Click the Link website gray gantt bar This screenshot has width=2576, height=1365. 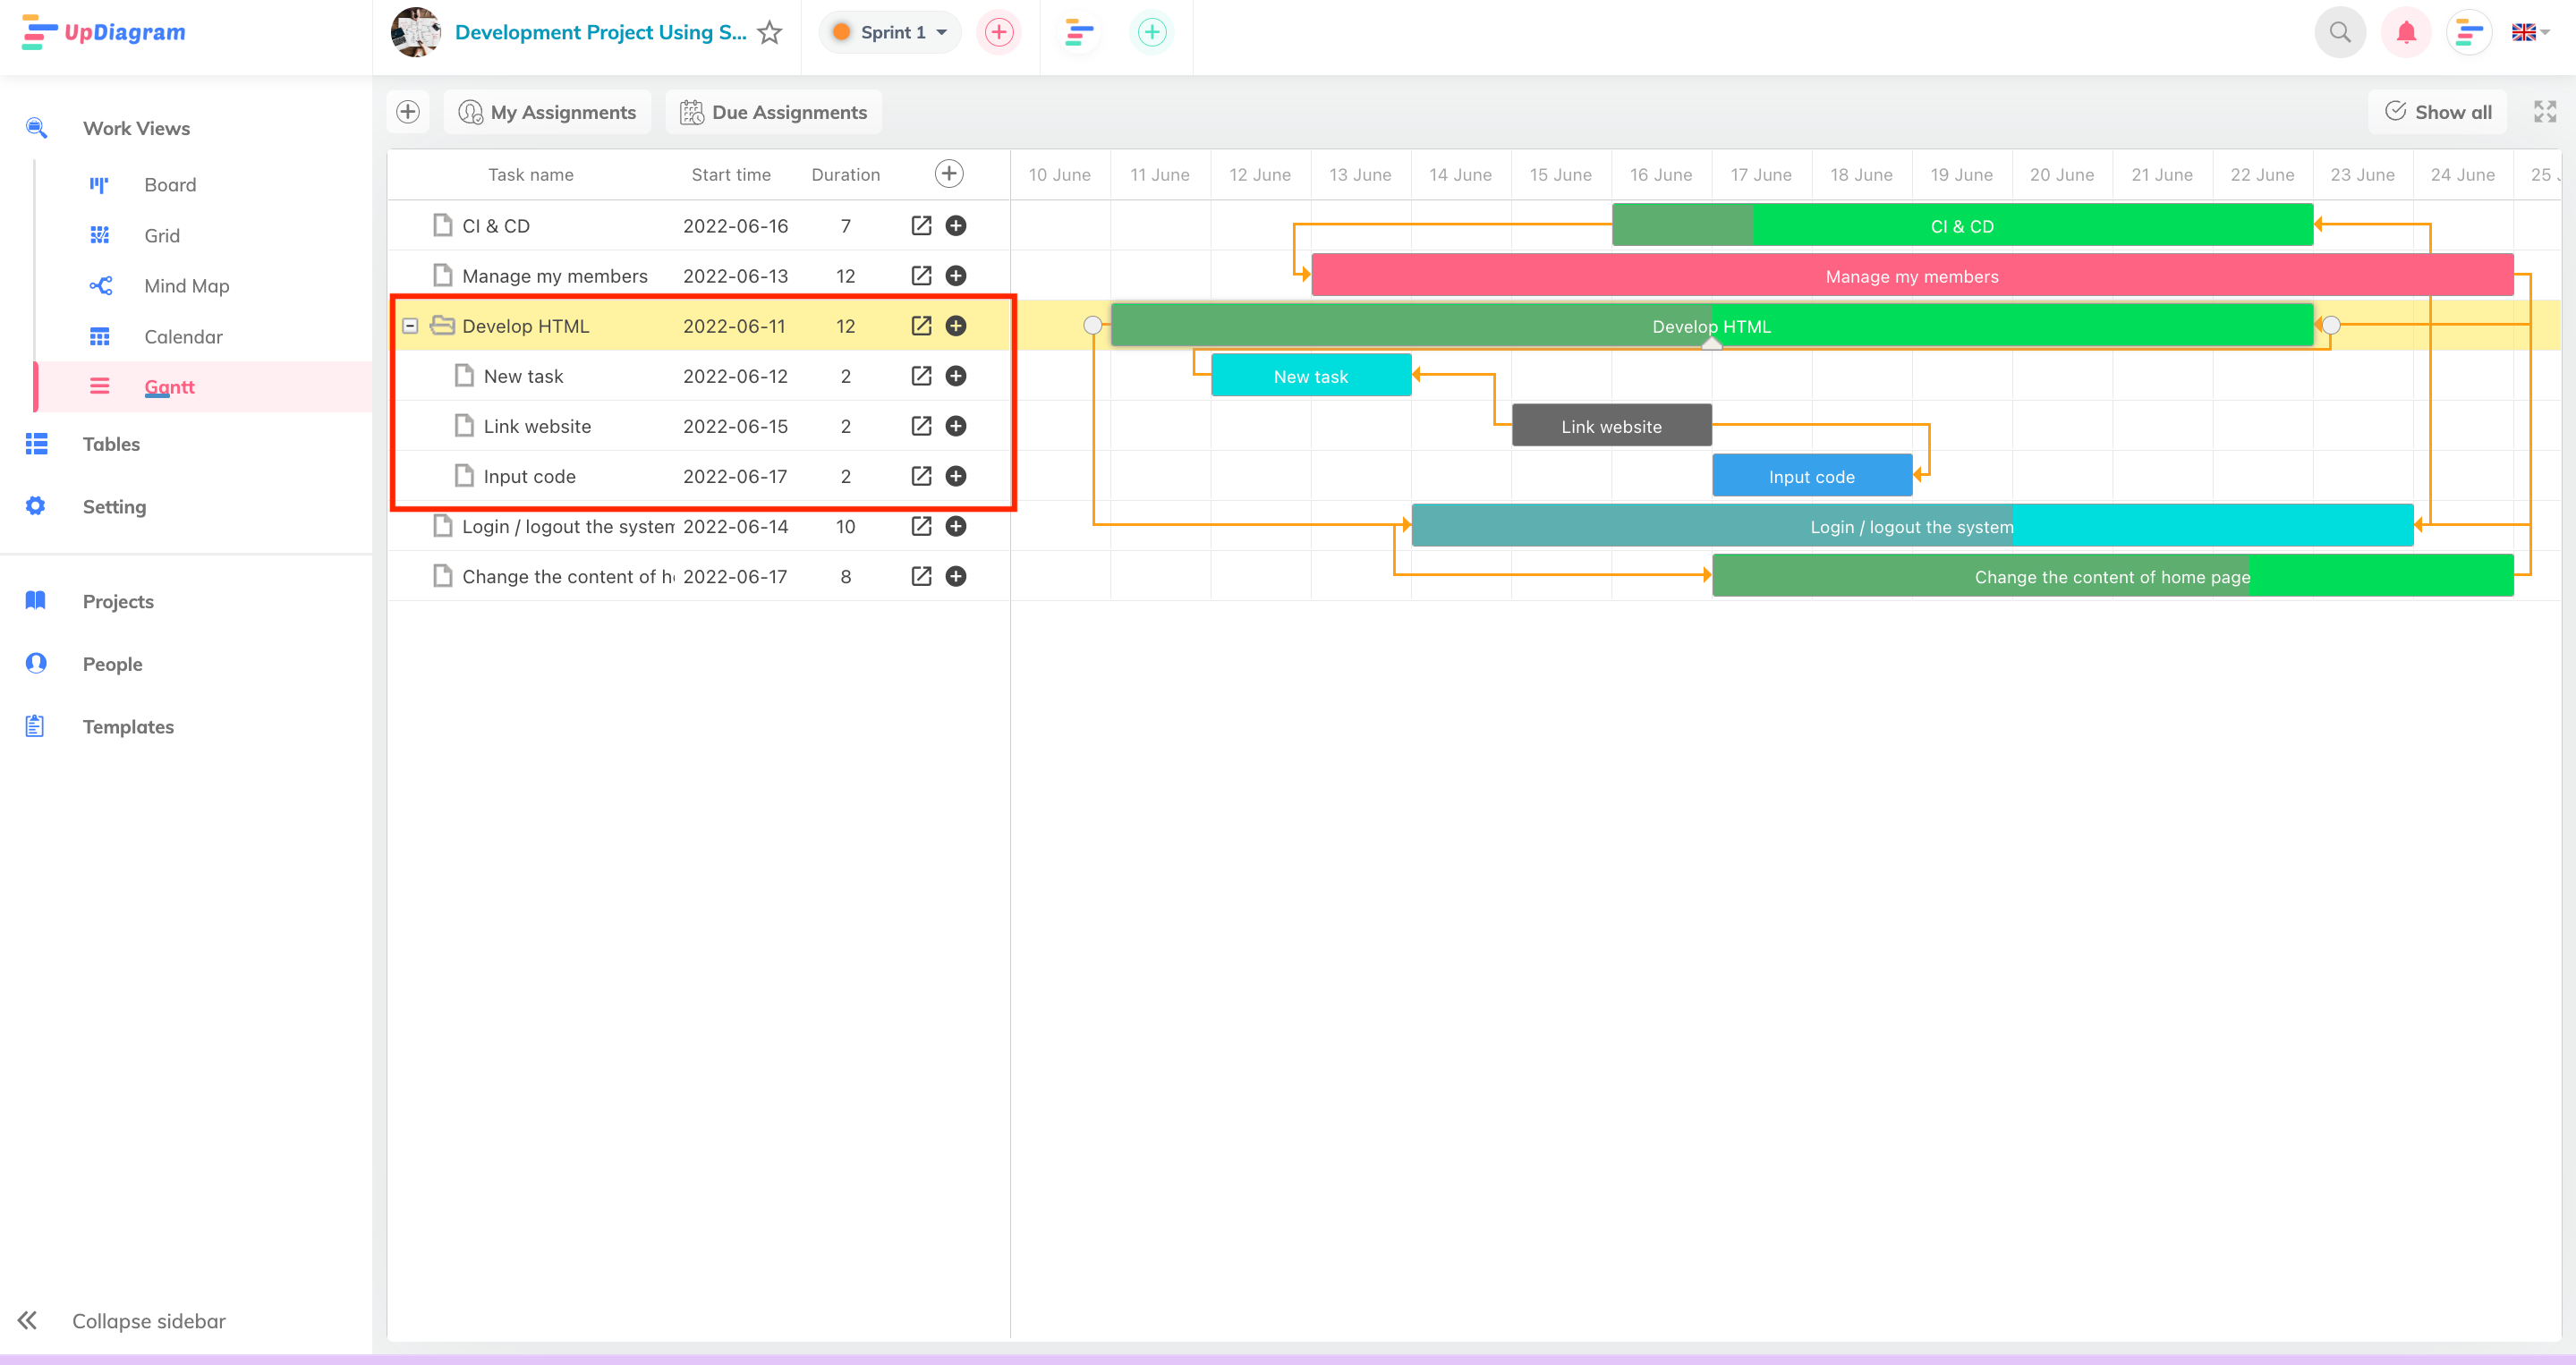click(x=1611, y=425)
